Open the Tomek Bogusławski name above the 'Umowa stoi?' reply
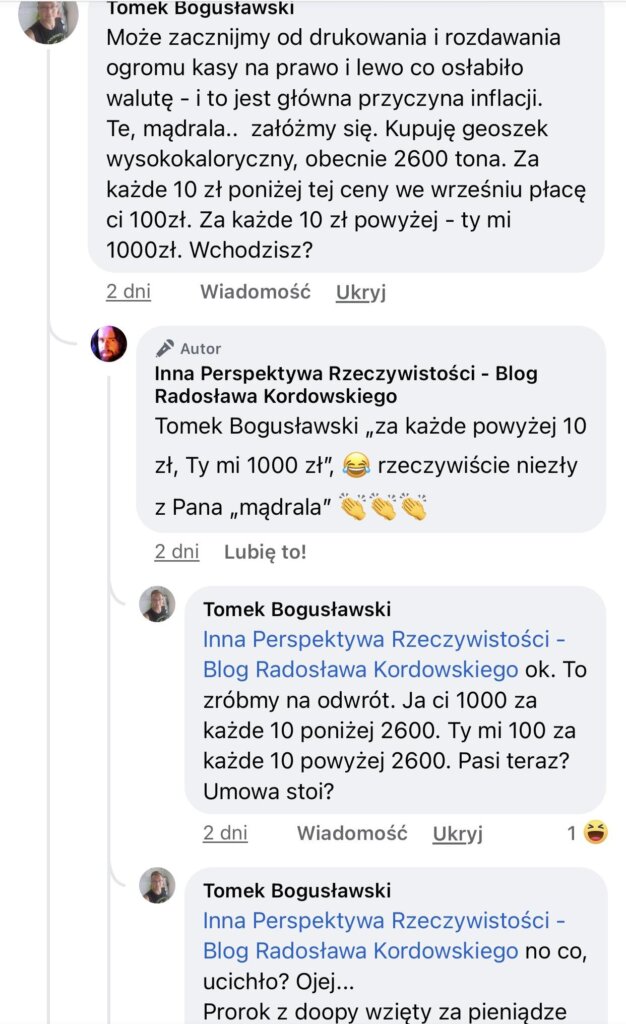 click(x=297, y=609)
